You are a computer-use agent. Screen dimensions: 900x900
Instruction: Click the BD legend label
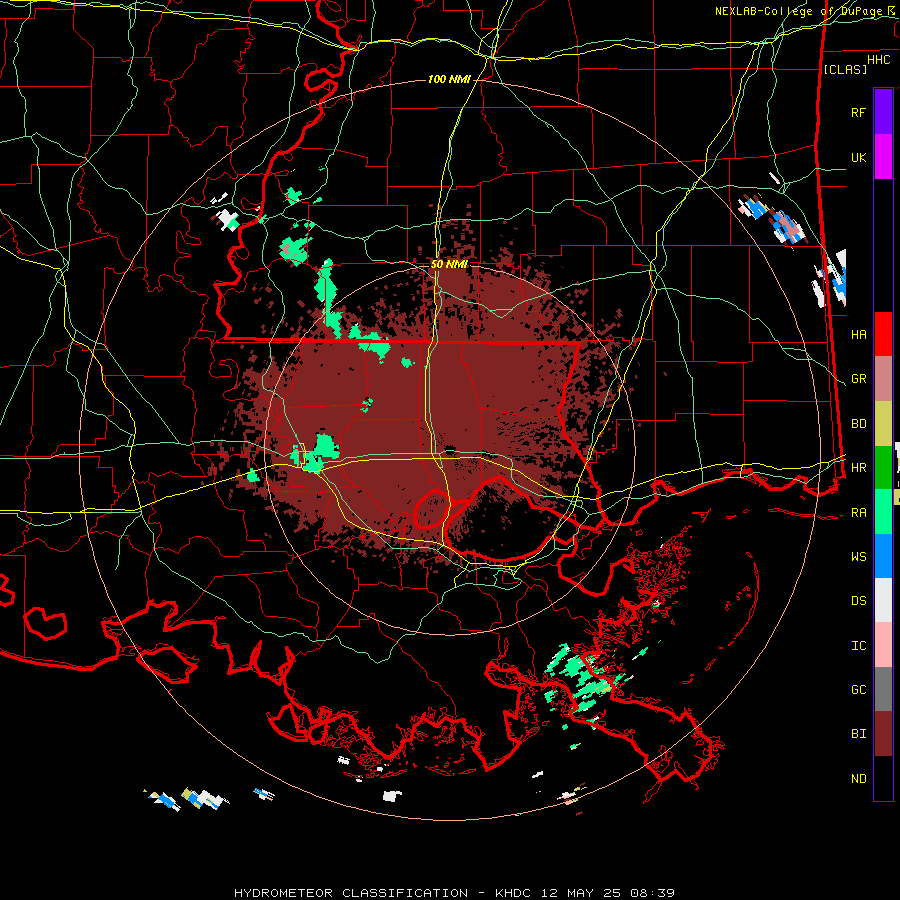coord(858,424)
